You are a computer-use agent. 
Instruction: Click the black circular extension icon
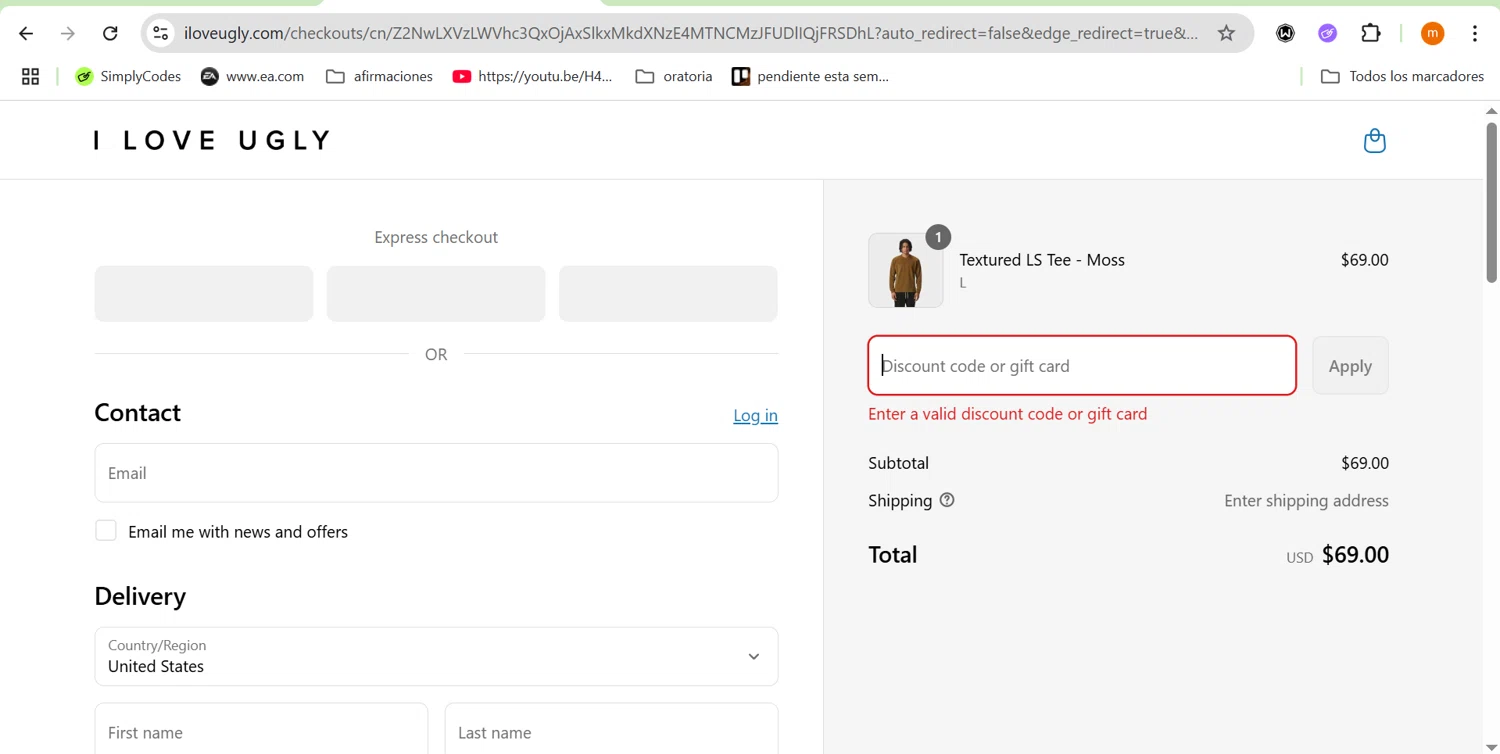click(1285, 33)
